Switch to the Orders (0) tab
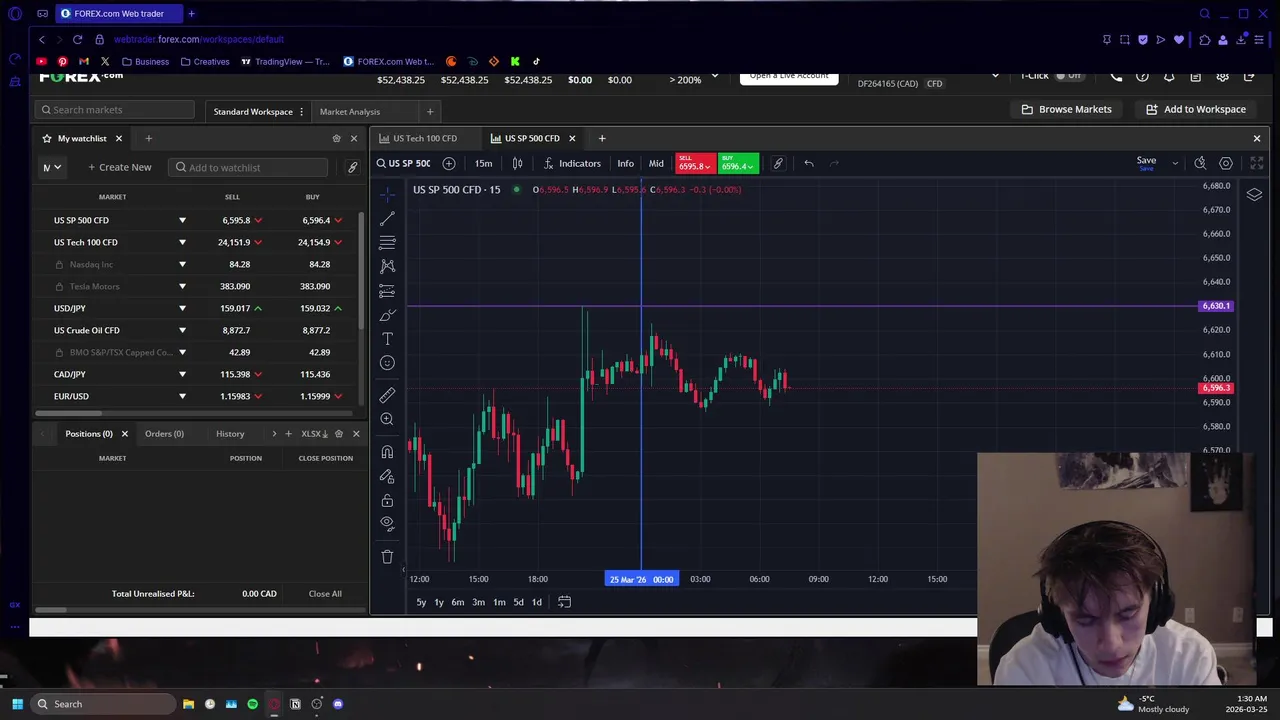 pyautogui.click(x=164, y=434)
